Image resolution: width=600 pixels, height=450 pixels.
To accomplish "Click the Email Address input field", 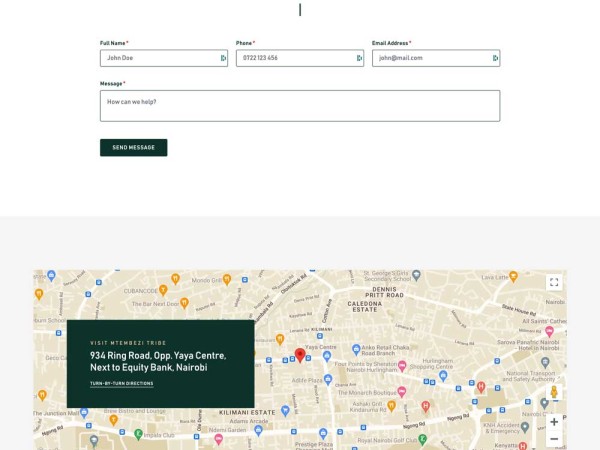I will [x=436, y=58].
